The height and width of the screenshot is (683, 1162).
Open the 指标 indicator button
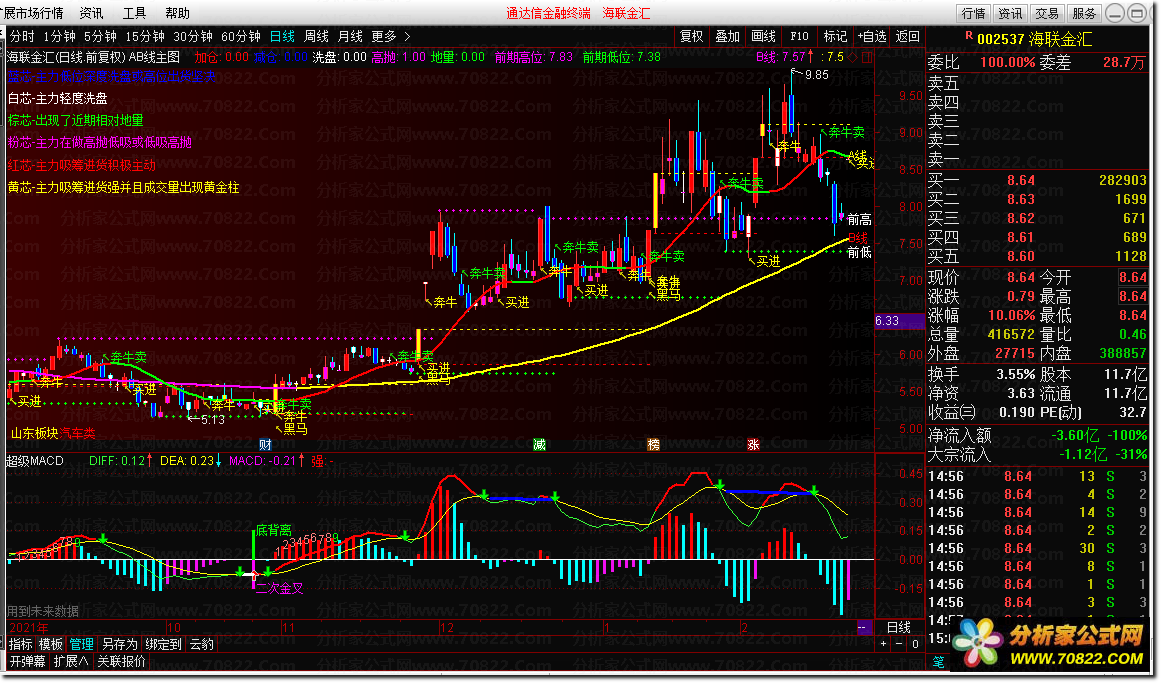click(x=21, y=644)
